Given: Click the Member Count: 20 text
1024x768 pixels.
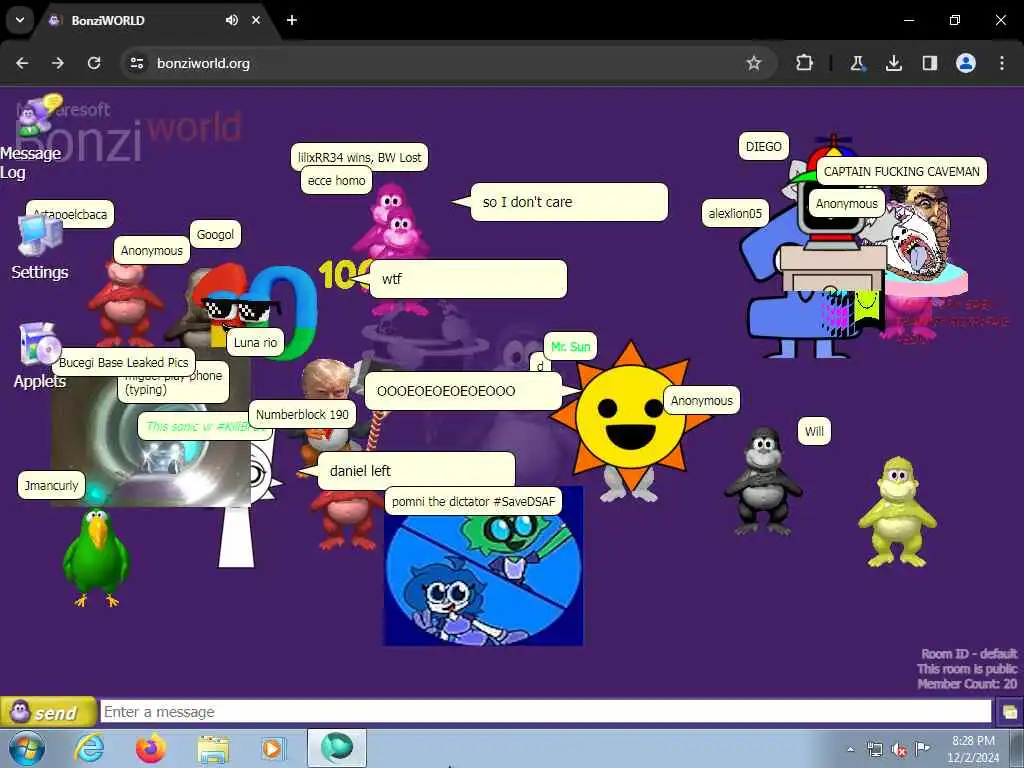Looking at the screenshot, I should [967, 684].
